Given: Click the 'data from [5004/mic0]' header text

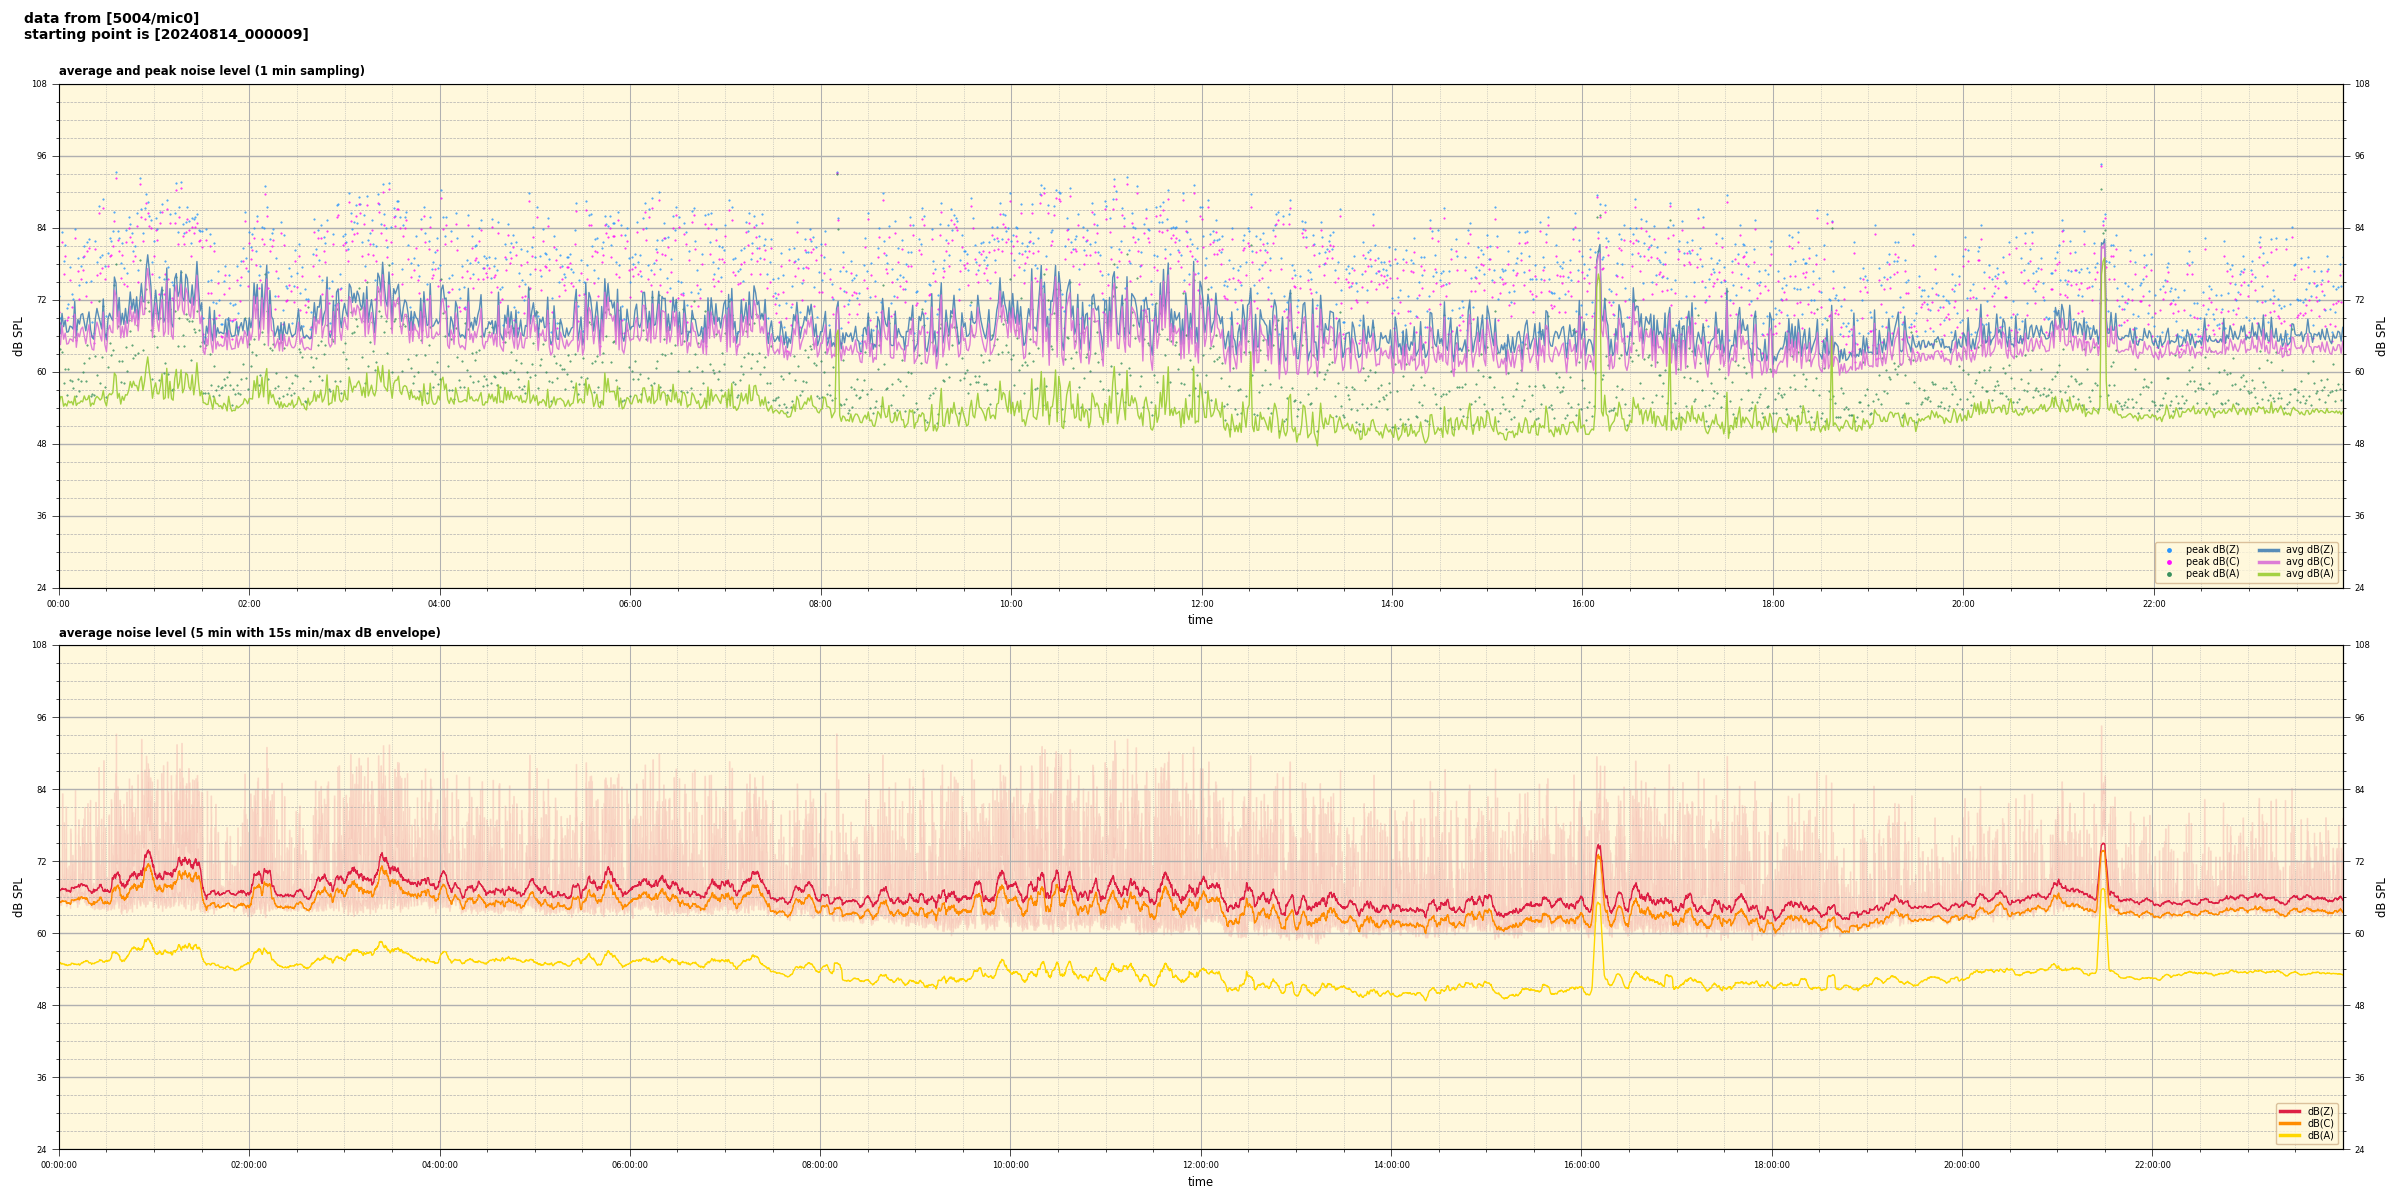Looking at the screenshot, I should [111, 18].
